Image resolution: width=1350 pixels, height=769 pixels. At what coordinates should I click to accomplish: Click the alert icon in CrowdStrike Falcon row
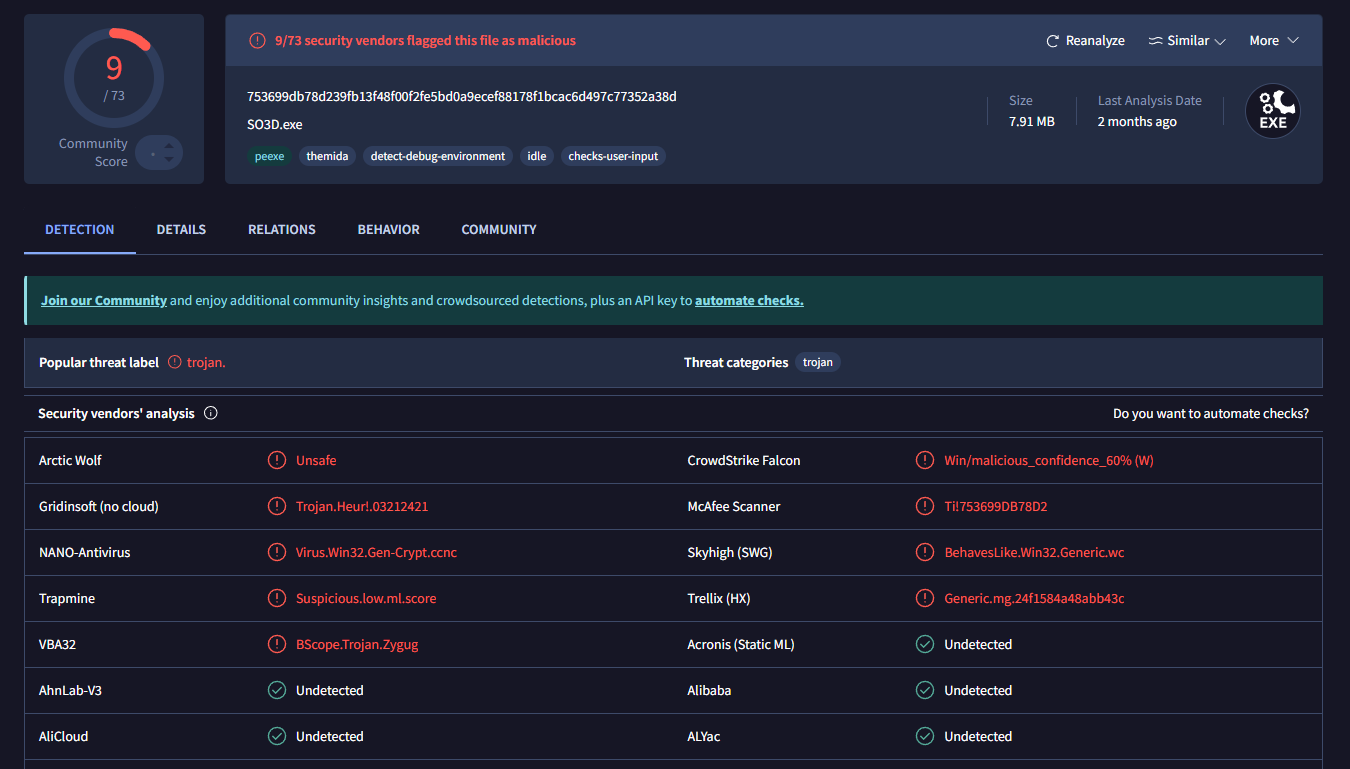coord(925,460)
